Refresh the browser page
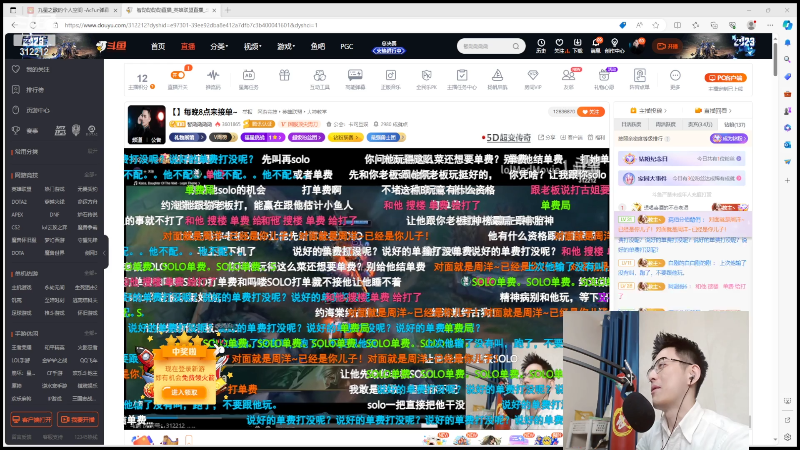 coord(33,25)
